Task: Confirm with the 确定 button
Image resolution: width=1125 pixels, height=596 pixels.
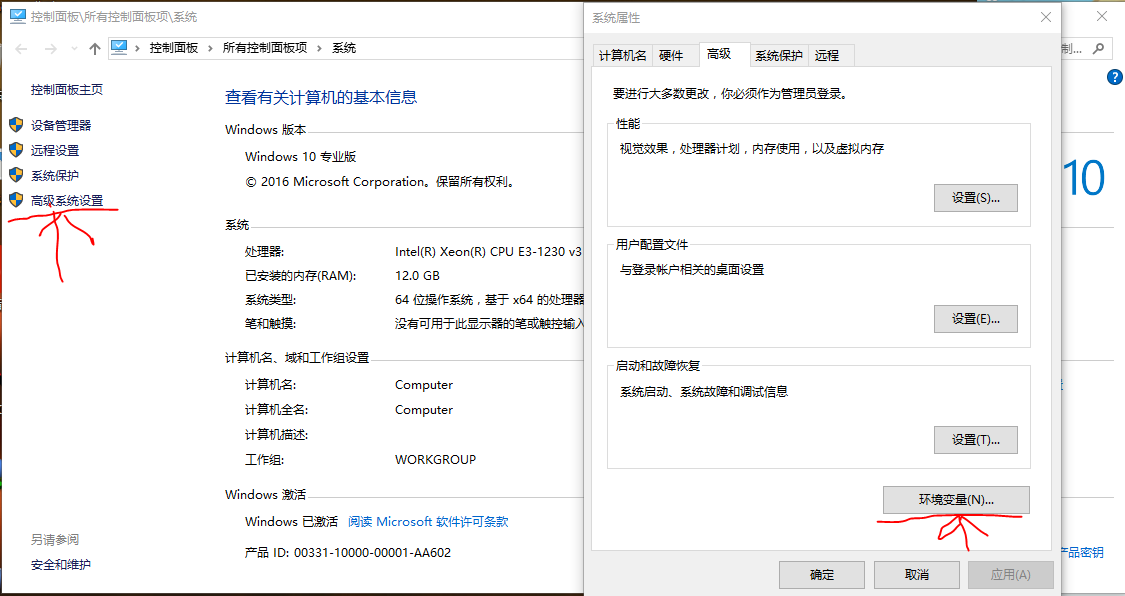Action: (822, 574)
